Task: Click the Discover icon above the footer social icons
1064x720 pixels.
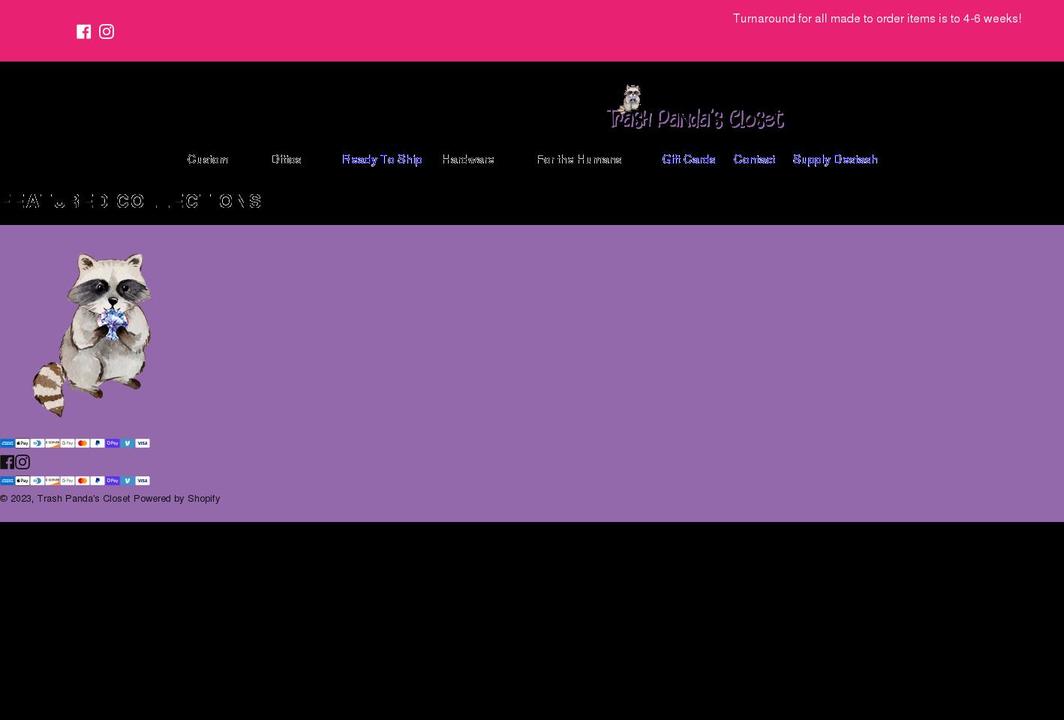Action: [x=52, y=443]
